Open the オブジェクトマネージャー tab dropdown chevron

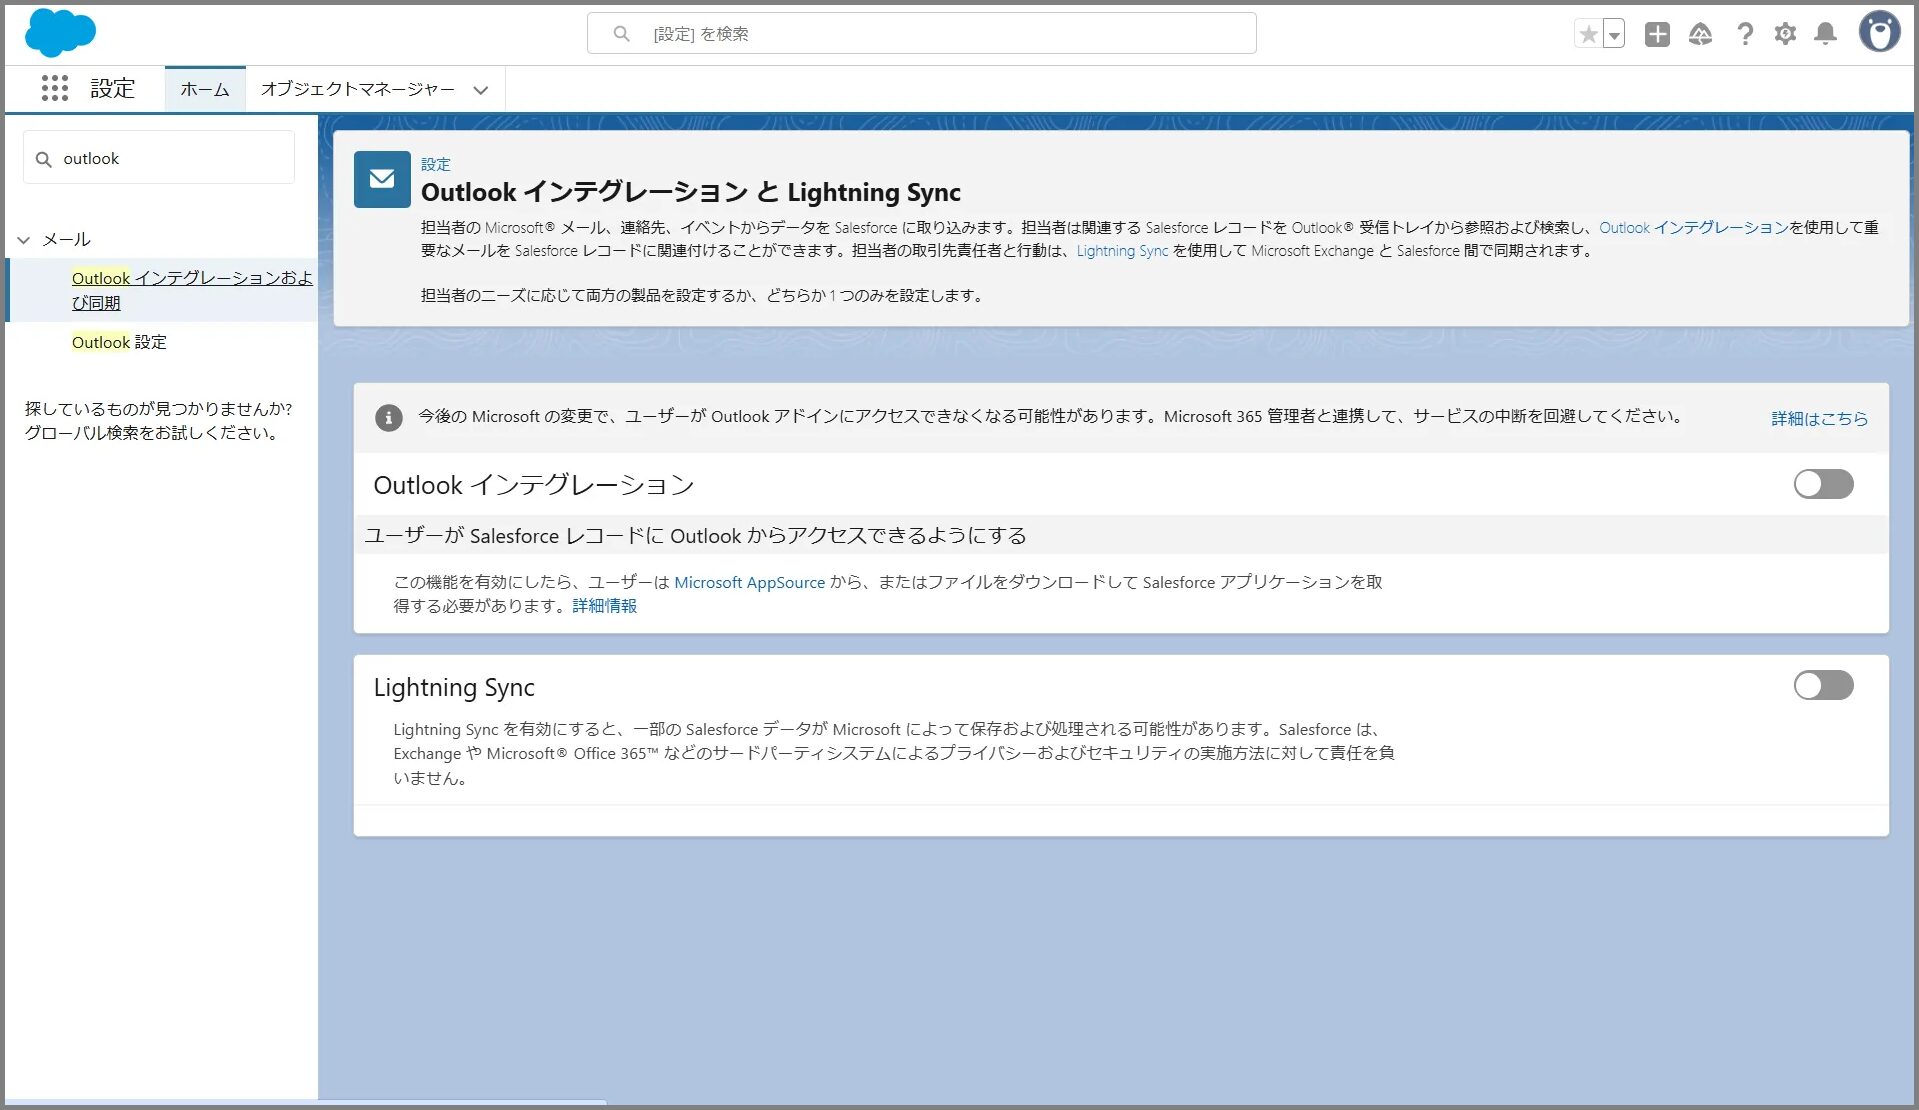(x=481, y=90)
